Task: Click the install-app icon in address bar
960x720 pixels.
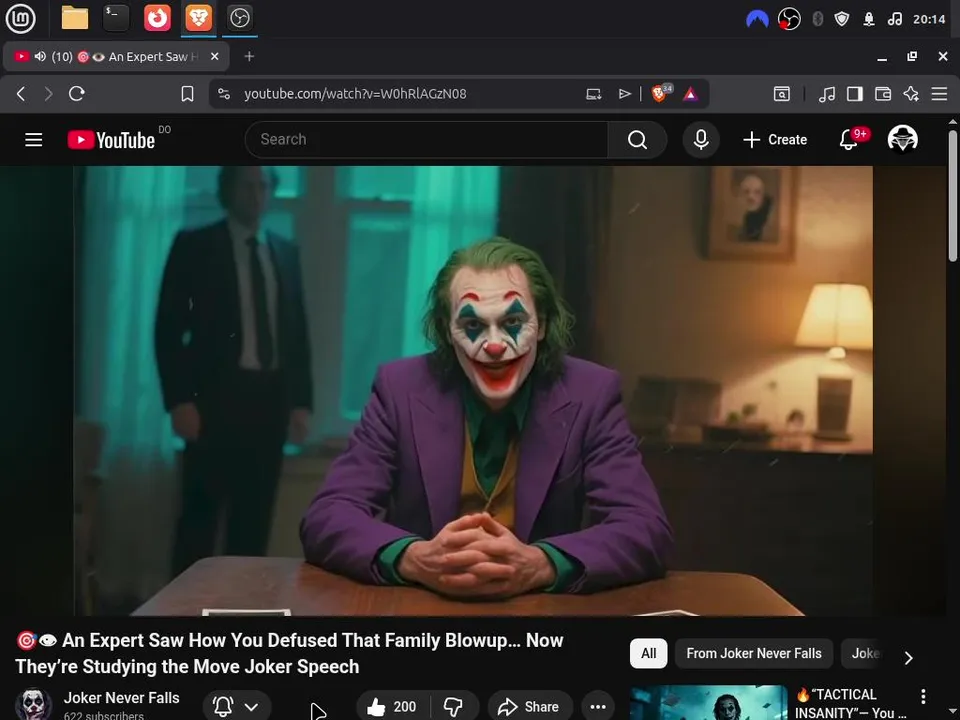Action: 593,94
